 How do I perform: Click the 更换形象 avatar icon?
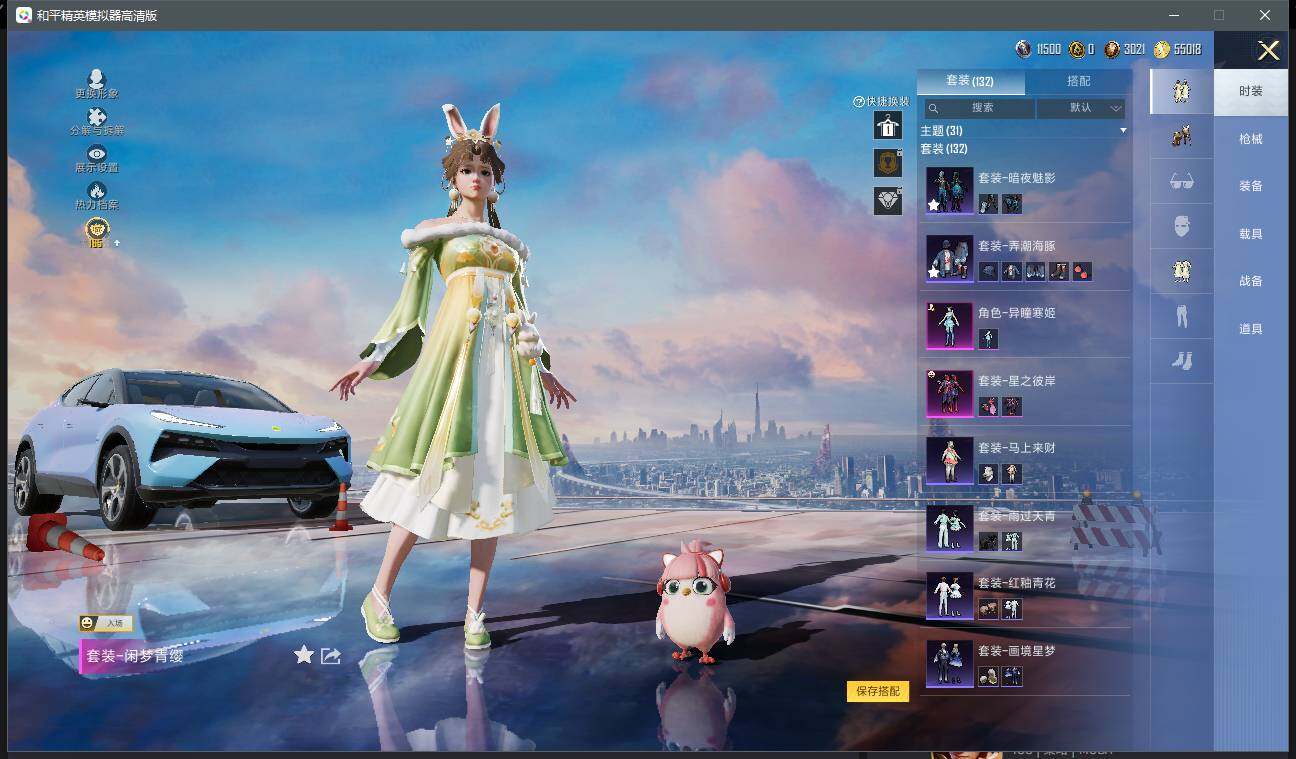96,79
